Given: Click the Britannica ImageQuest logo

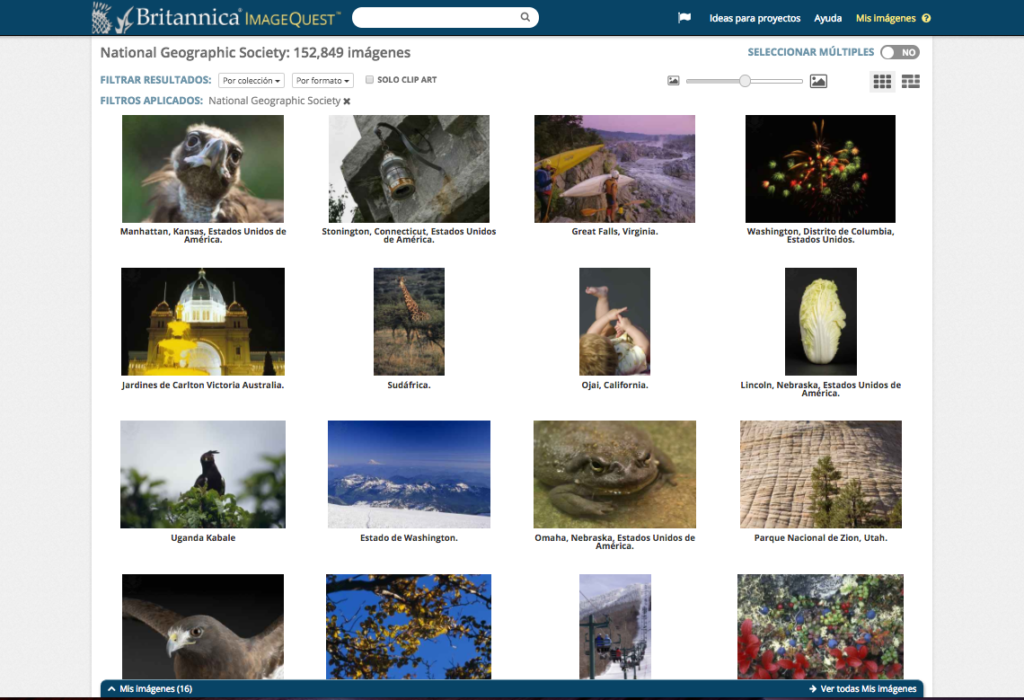Looking at the screenshot, I should click(x=213, y=17).
